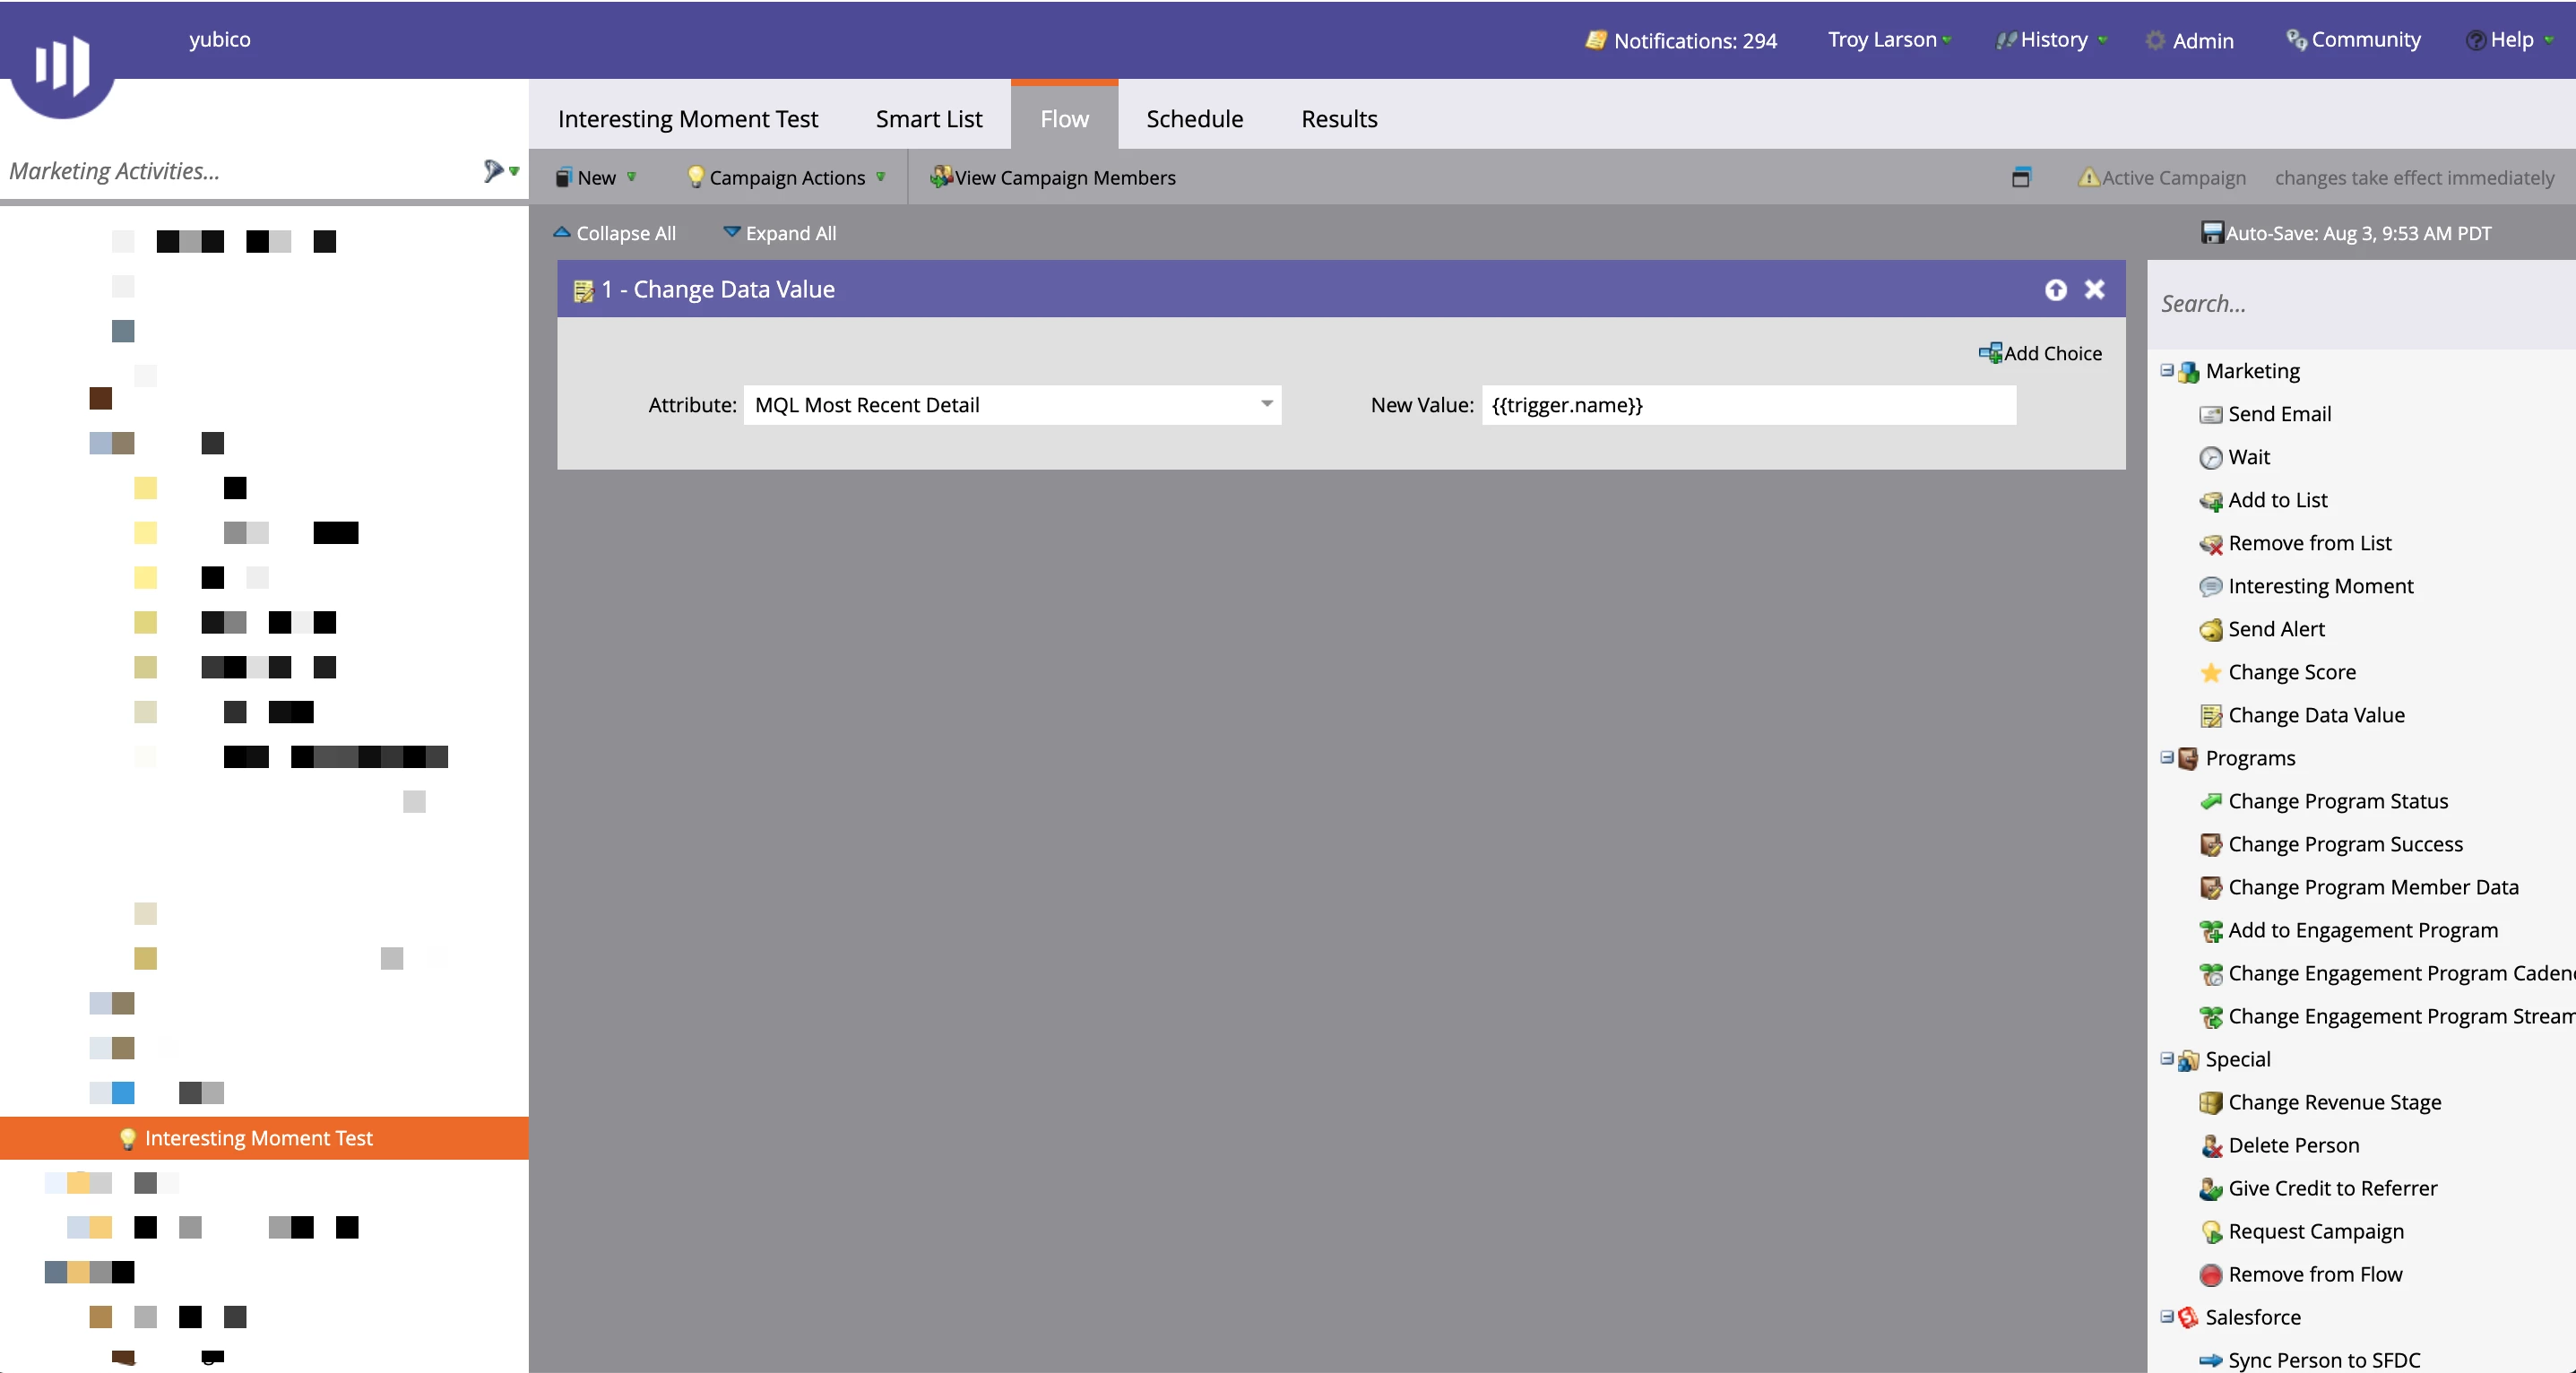The width and height of the screenshot is (2576, 1373).
Task: Click the window restore icon near Active Campaign
Action: 2020,177
